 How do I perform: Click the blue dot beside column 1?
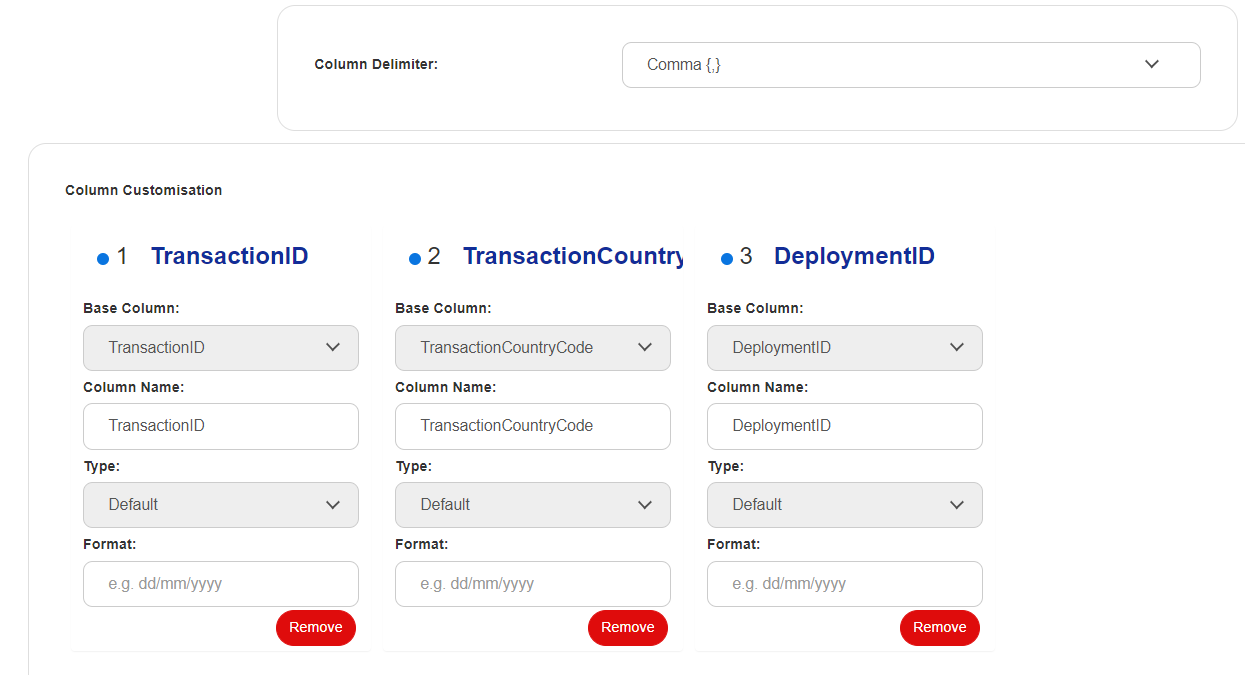coord(103,259)
